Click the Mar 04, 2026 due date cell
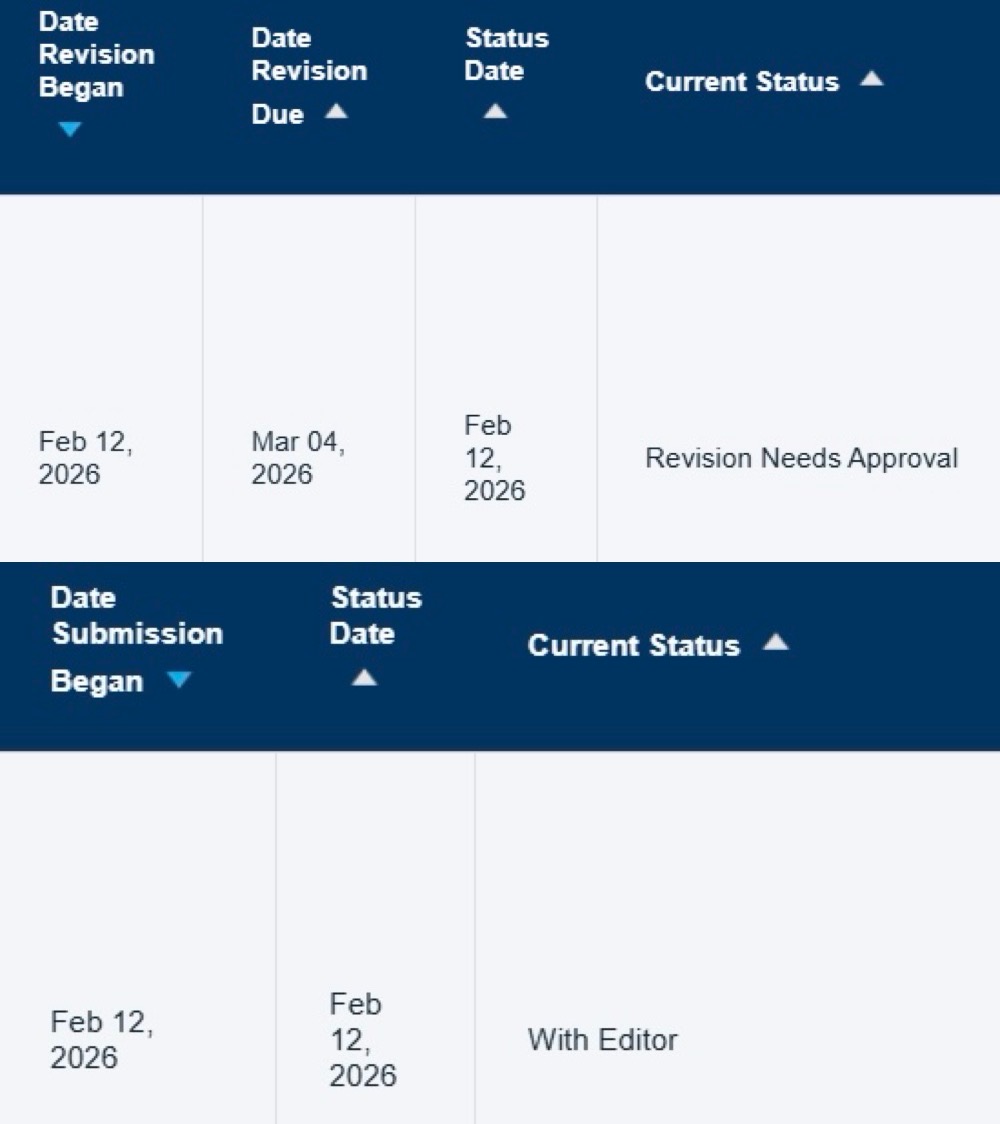The width and height of the screenshot is (1000, 1124). (298, 458)
